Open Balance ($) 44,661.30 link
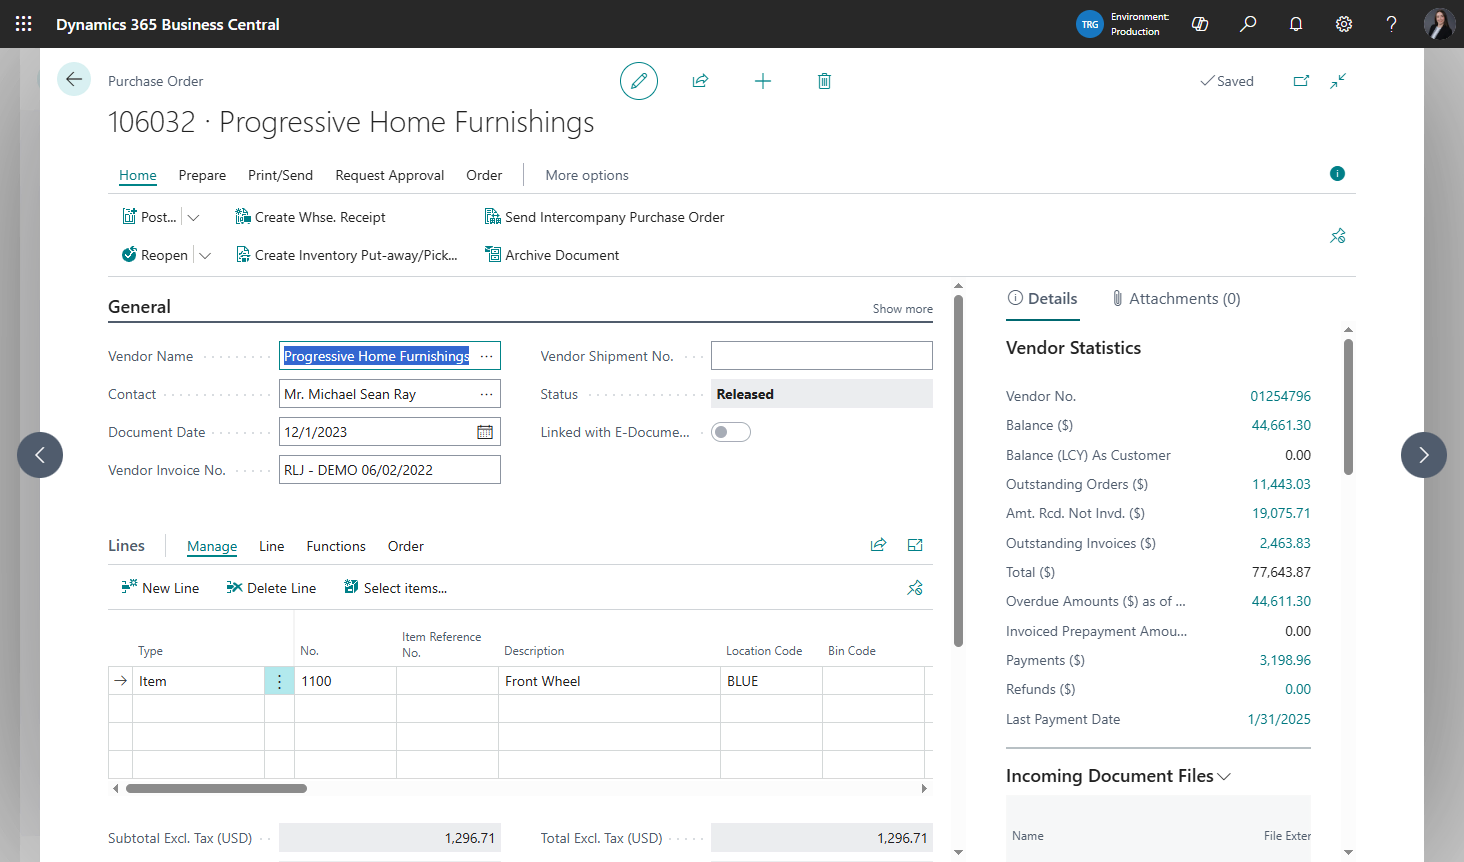 (1281, 425)
